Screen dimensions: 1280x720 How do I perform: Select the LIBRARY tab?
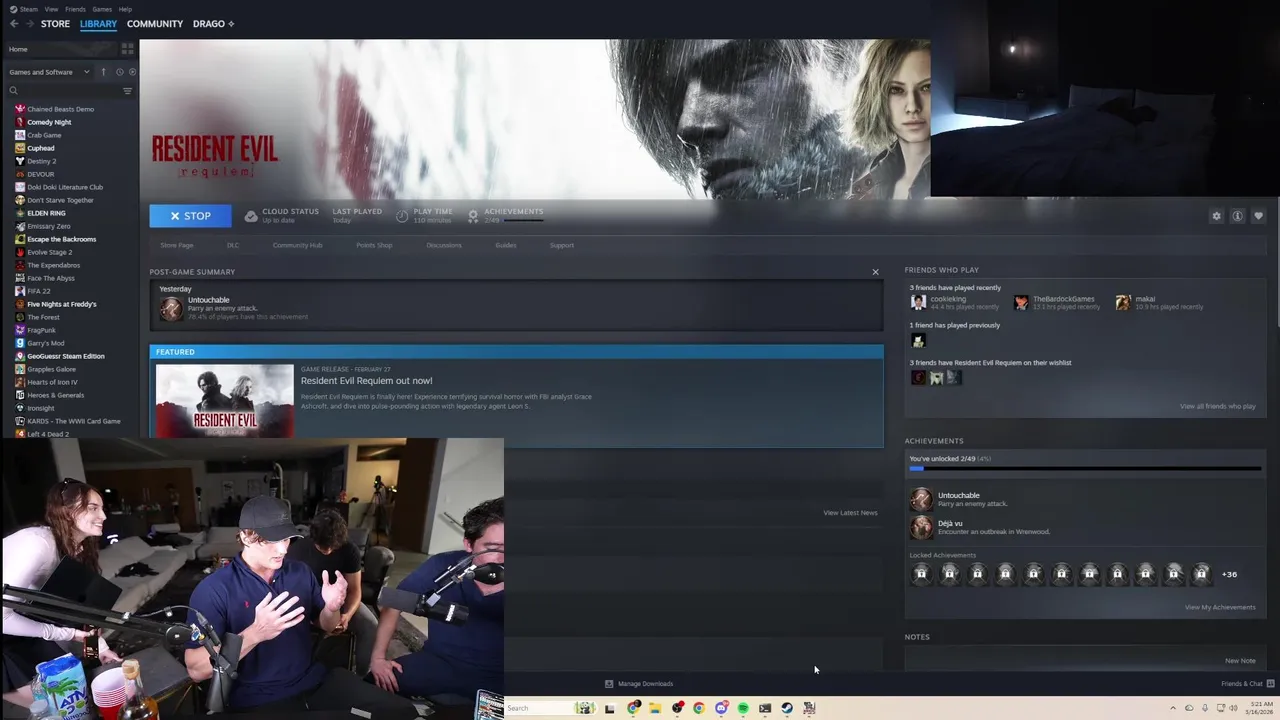tap(98, 24)
